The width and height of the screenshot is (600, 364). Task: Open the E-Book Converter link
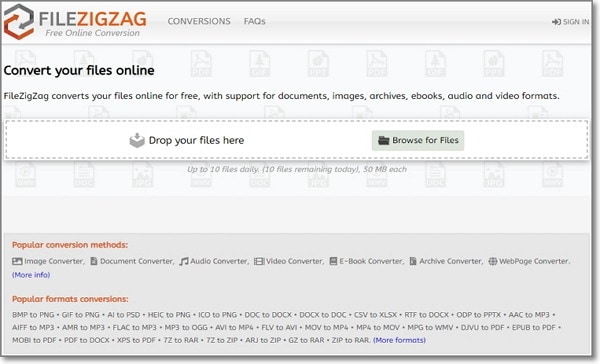pos(371,261)
